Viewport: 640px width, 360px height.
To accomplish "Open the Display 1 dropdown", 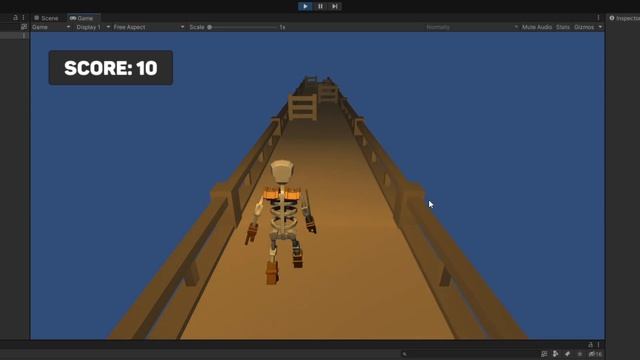I will 93,27.
